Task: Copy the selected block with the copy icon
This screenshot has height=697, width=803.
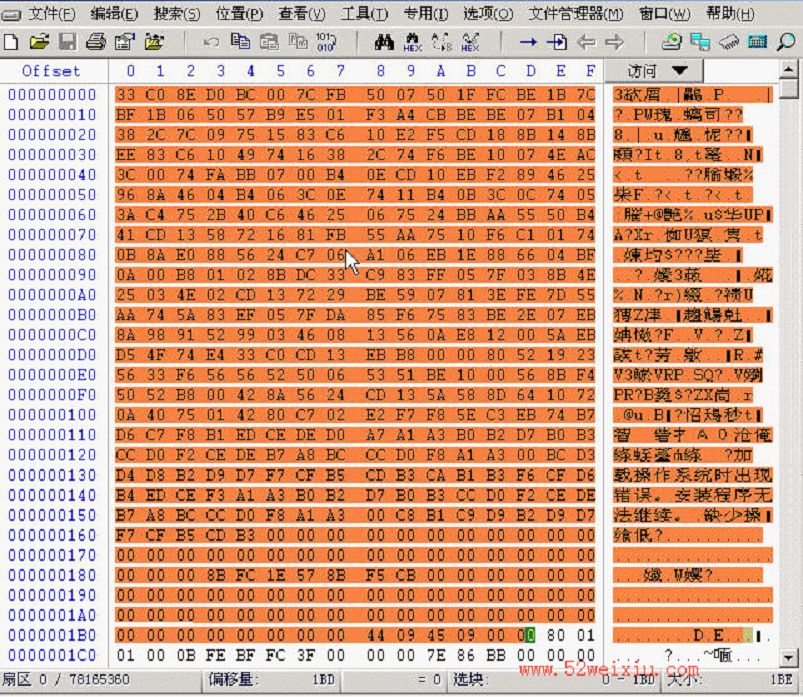Action: point(240,41)
